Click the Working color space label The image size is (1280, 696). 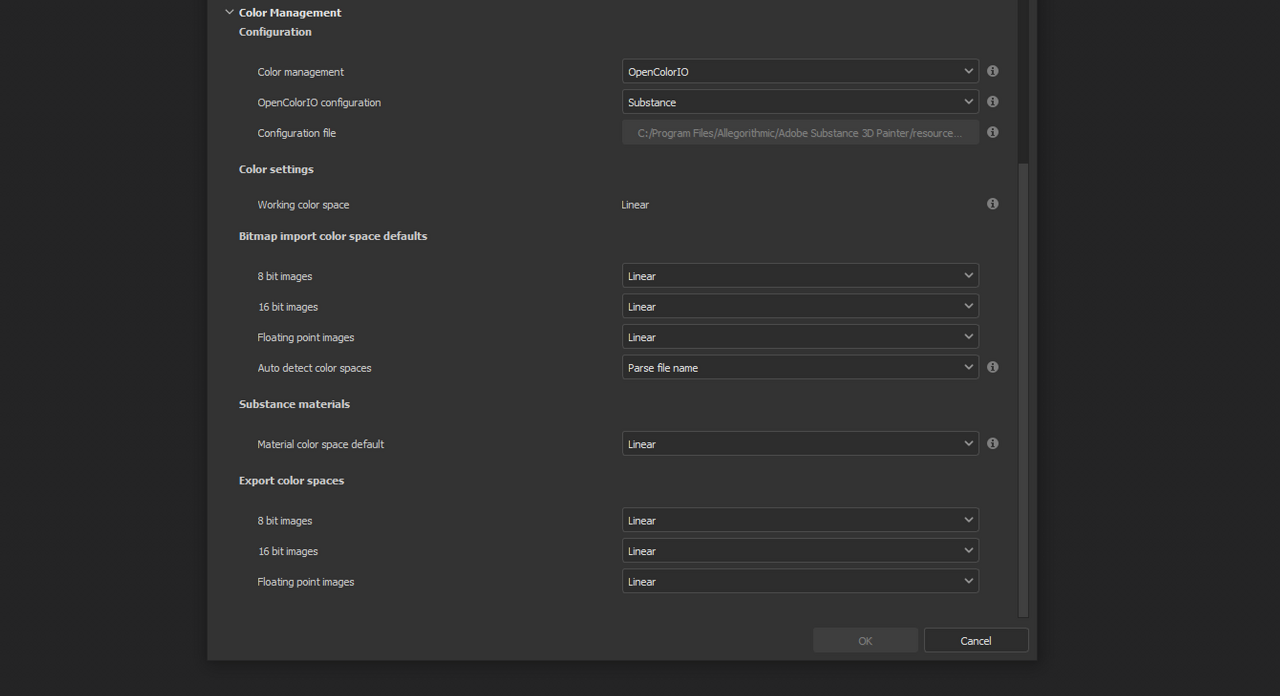tap(303, 205)
